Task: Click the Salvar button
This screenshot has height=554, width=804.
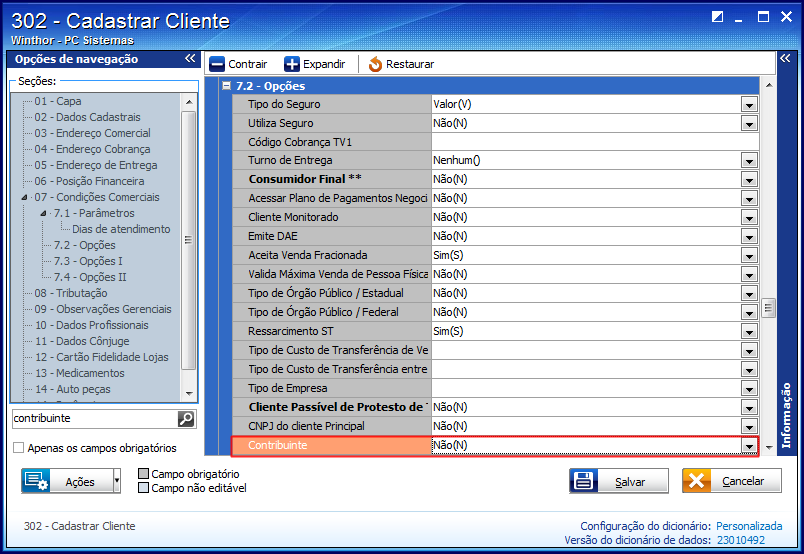Action: pos(619,481)
